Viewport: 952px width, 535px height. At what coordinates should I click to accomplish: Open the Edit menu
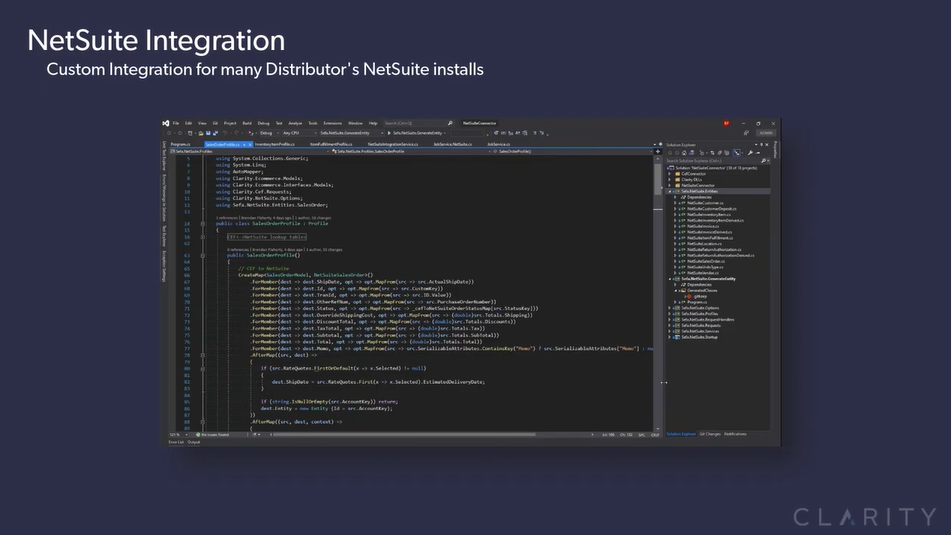188,123
